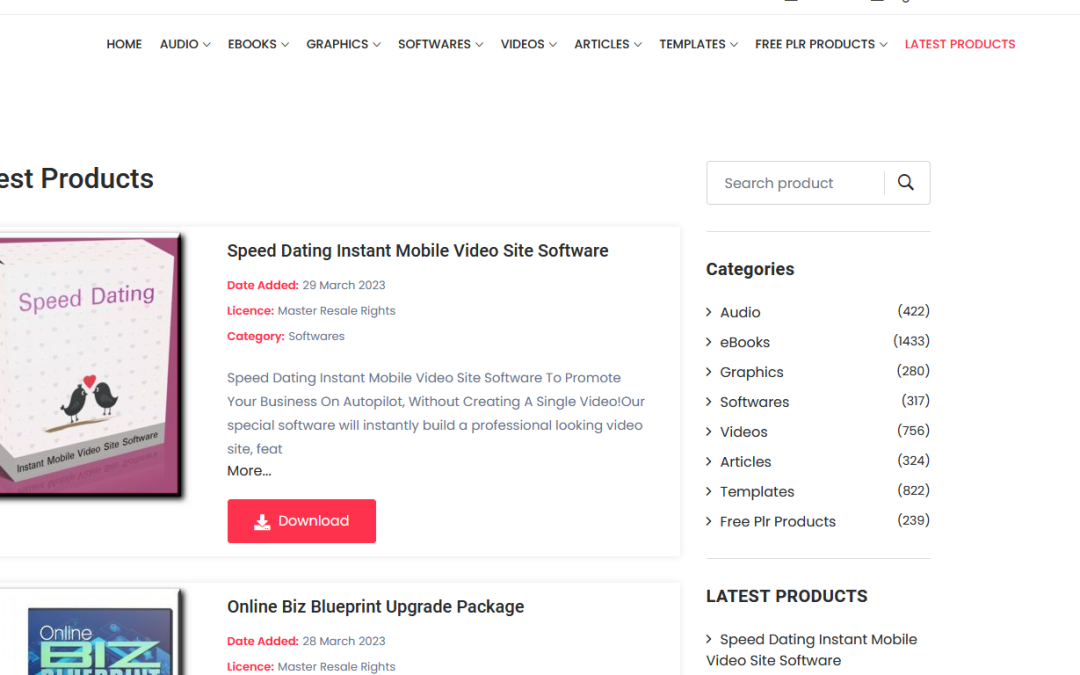Click the (280) Graphics count
This screenshot has width=1080, height=675.
click(913, 371)
